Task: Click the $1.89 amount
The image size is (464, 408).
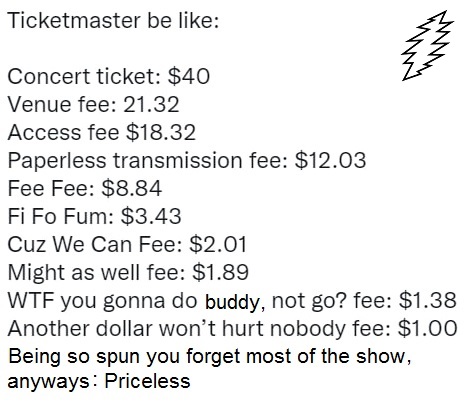Action: tap(220, 272)
